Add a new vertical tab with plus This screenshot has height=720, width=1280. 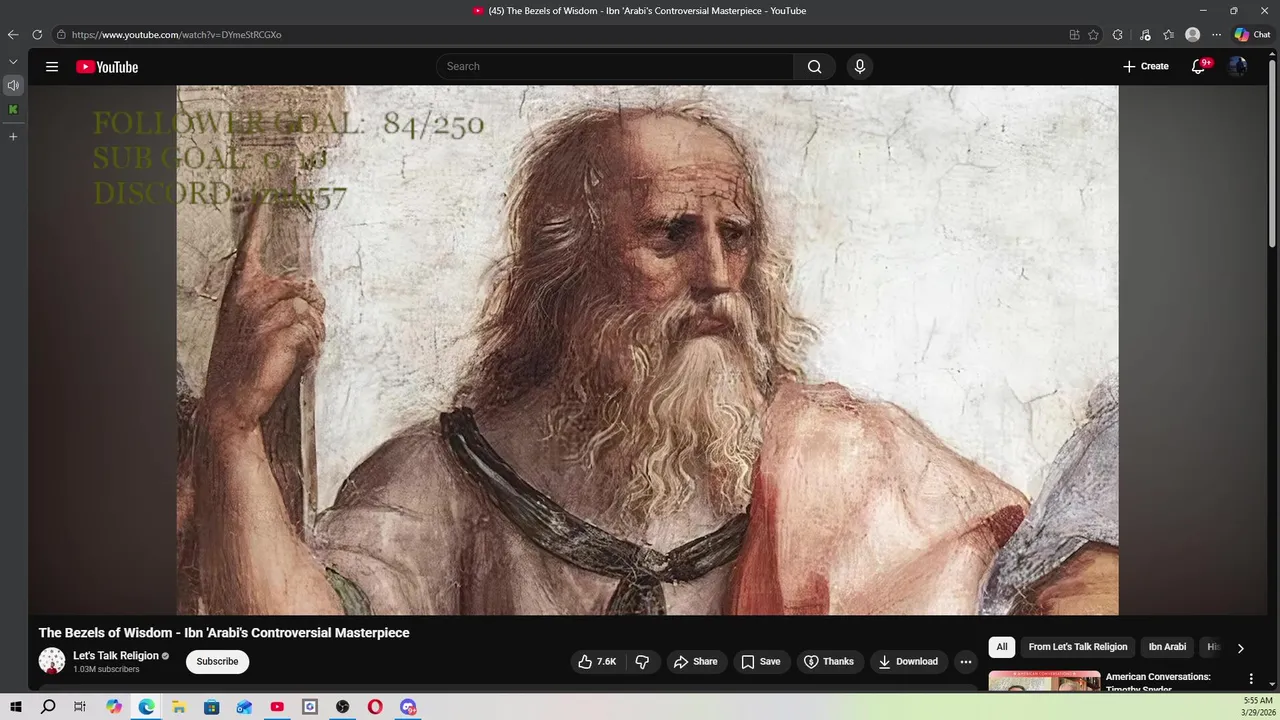tap(13, 136)
